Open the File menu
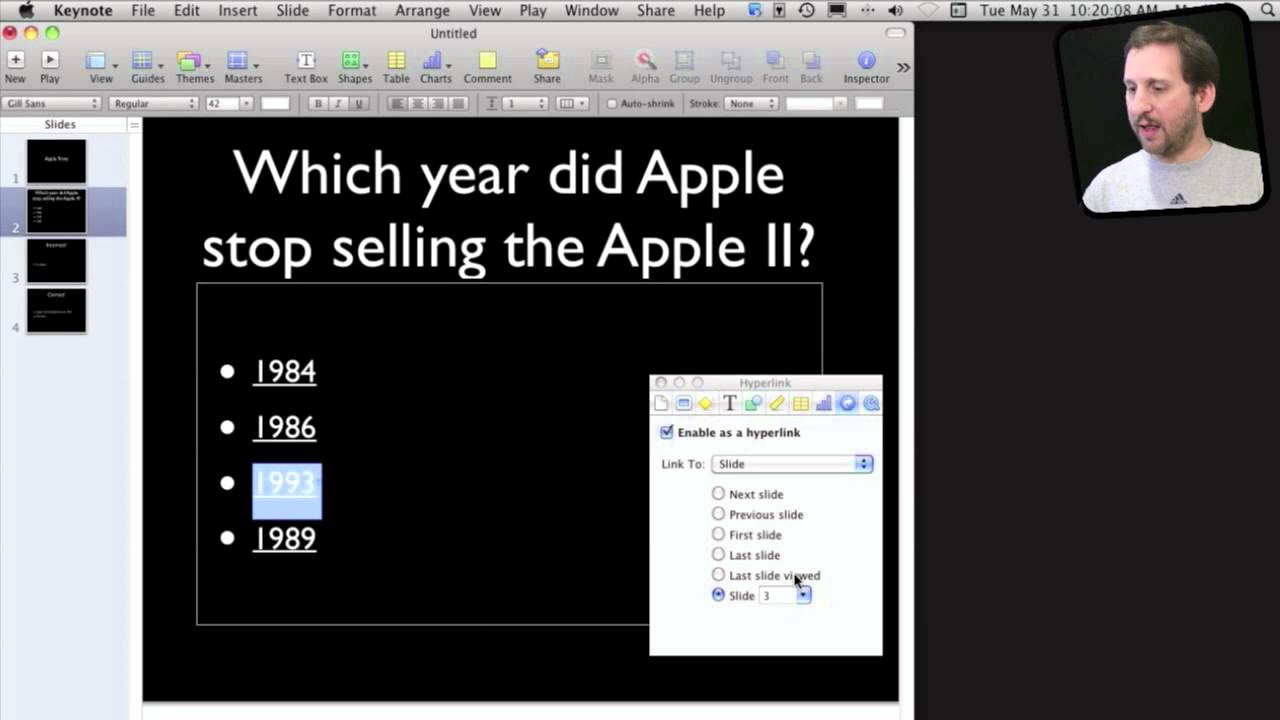1280x720 pixels. 143,10
